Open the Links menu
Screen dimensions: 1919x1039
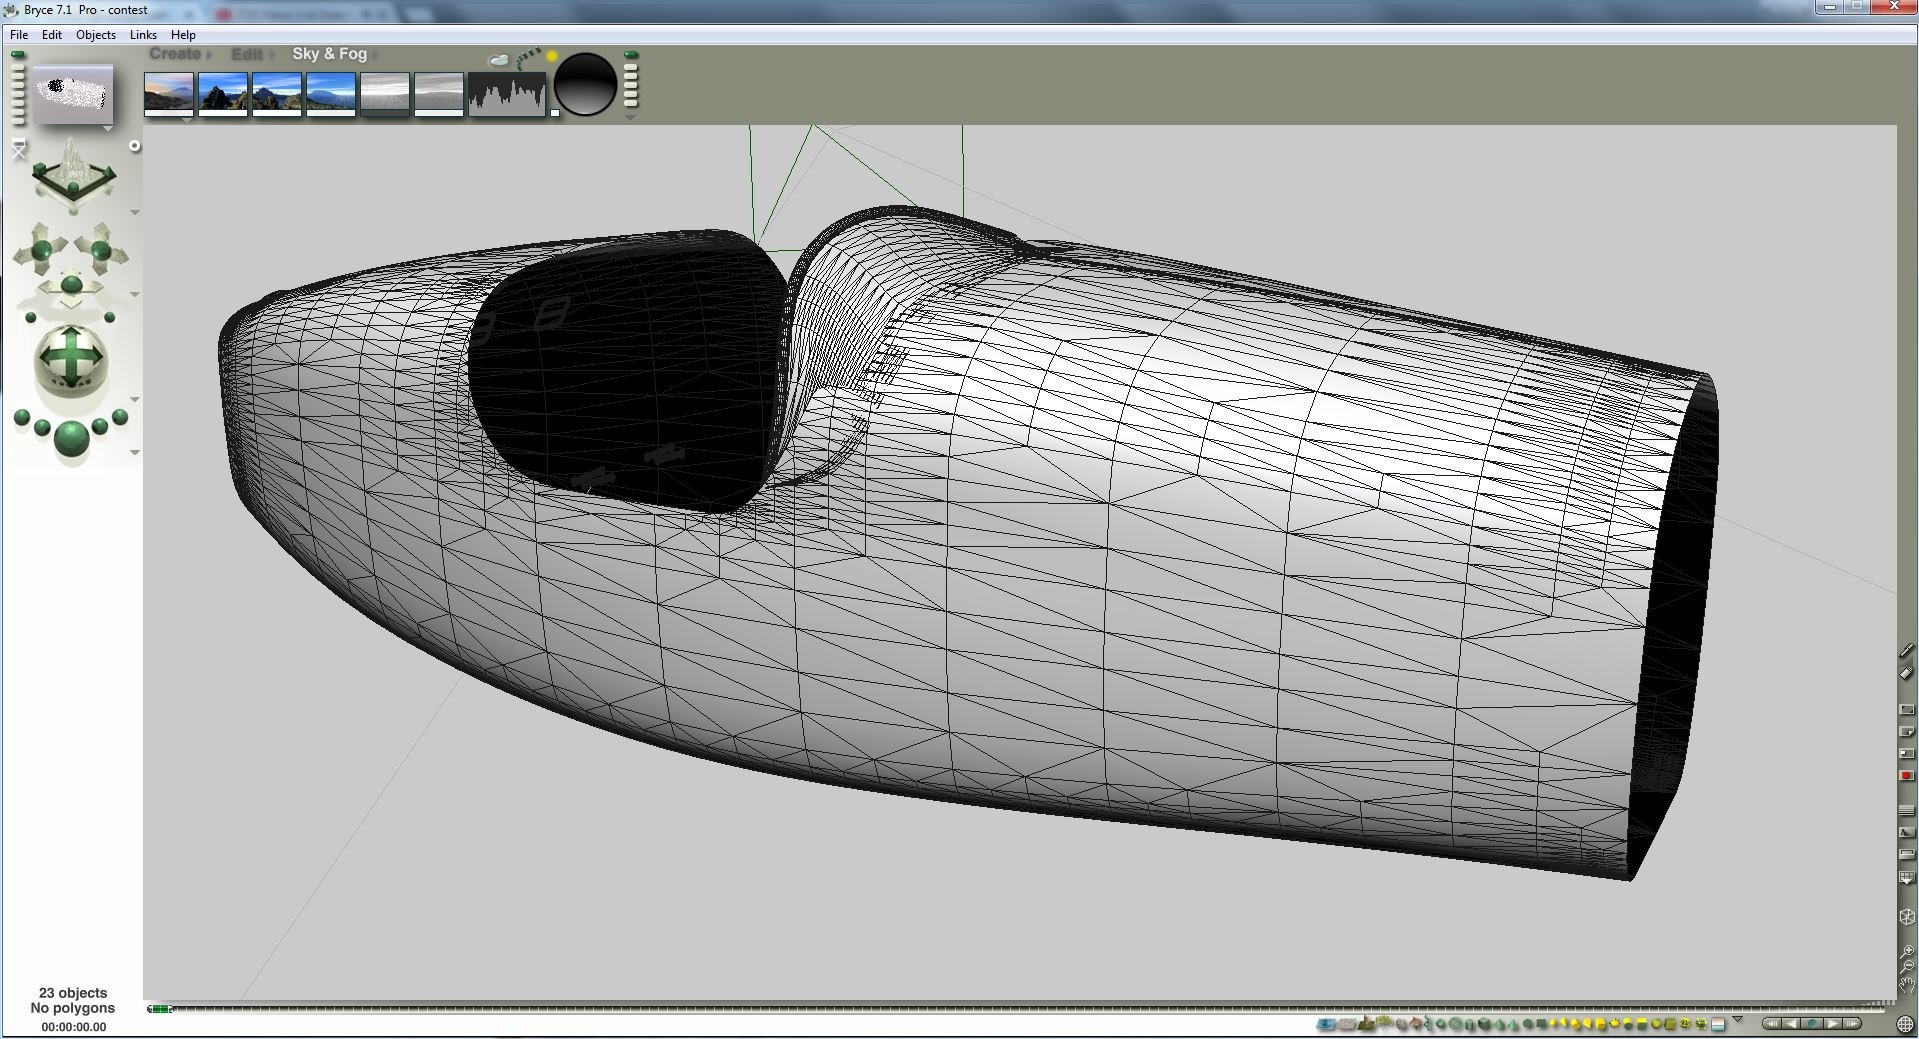tap(143, 34)
